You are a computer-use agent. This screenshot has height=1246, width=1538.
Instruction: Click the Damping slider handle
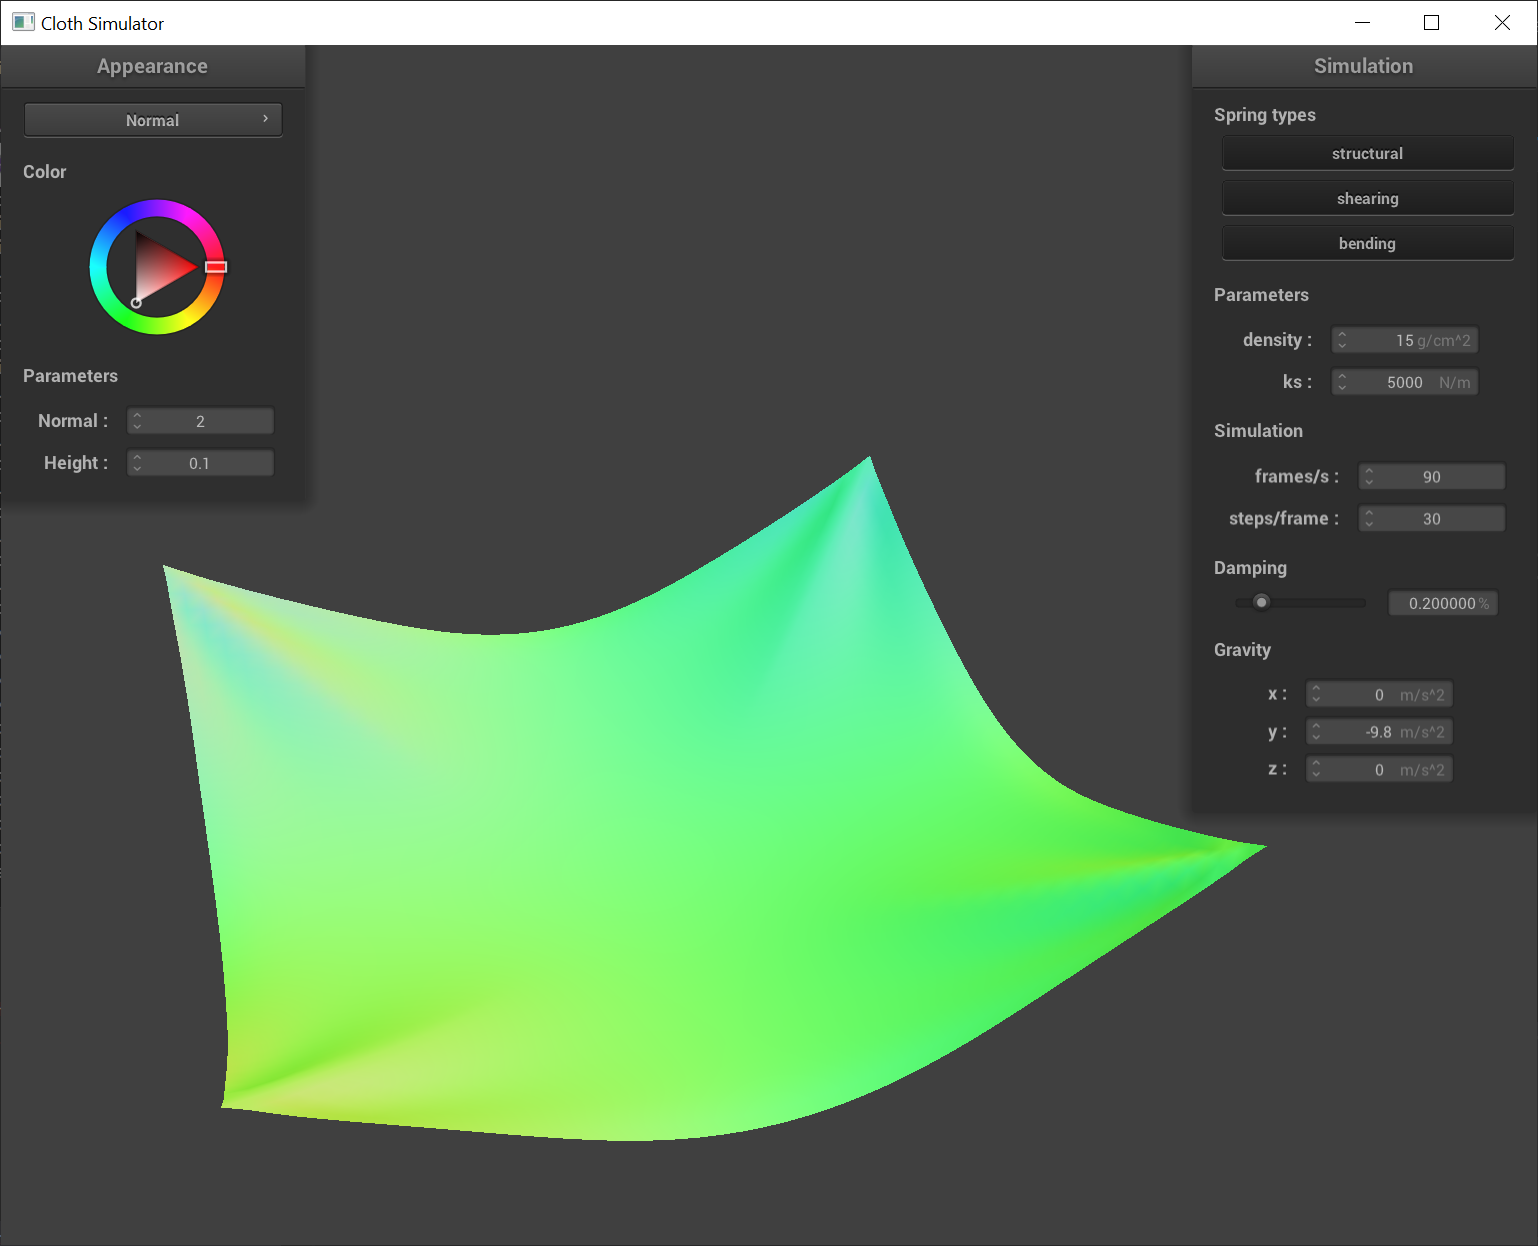(x=1262, y=602)
